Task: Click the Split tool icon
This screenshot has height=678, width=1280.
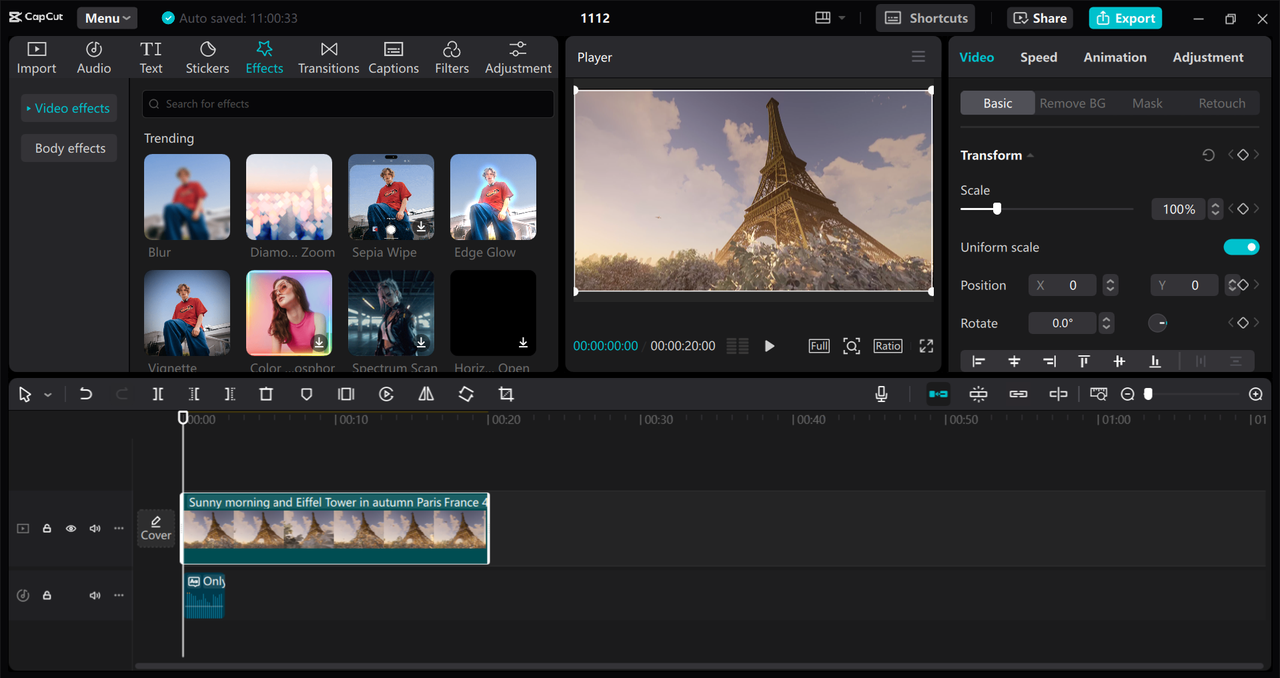Action: tap(158, 394)
